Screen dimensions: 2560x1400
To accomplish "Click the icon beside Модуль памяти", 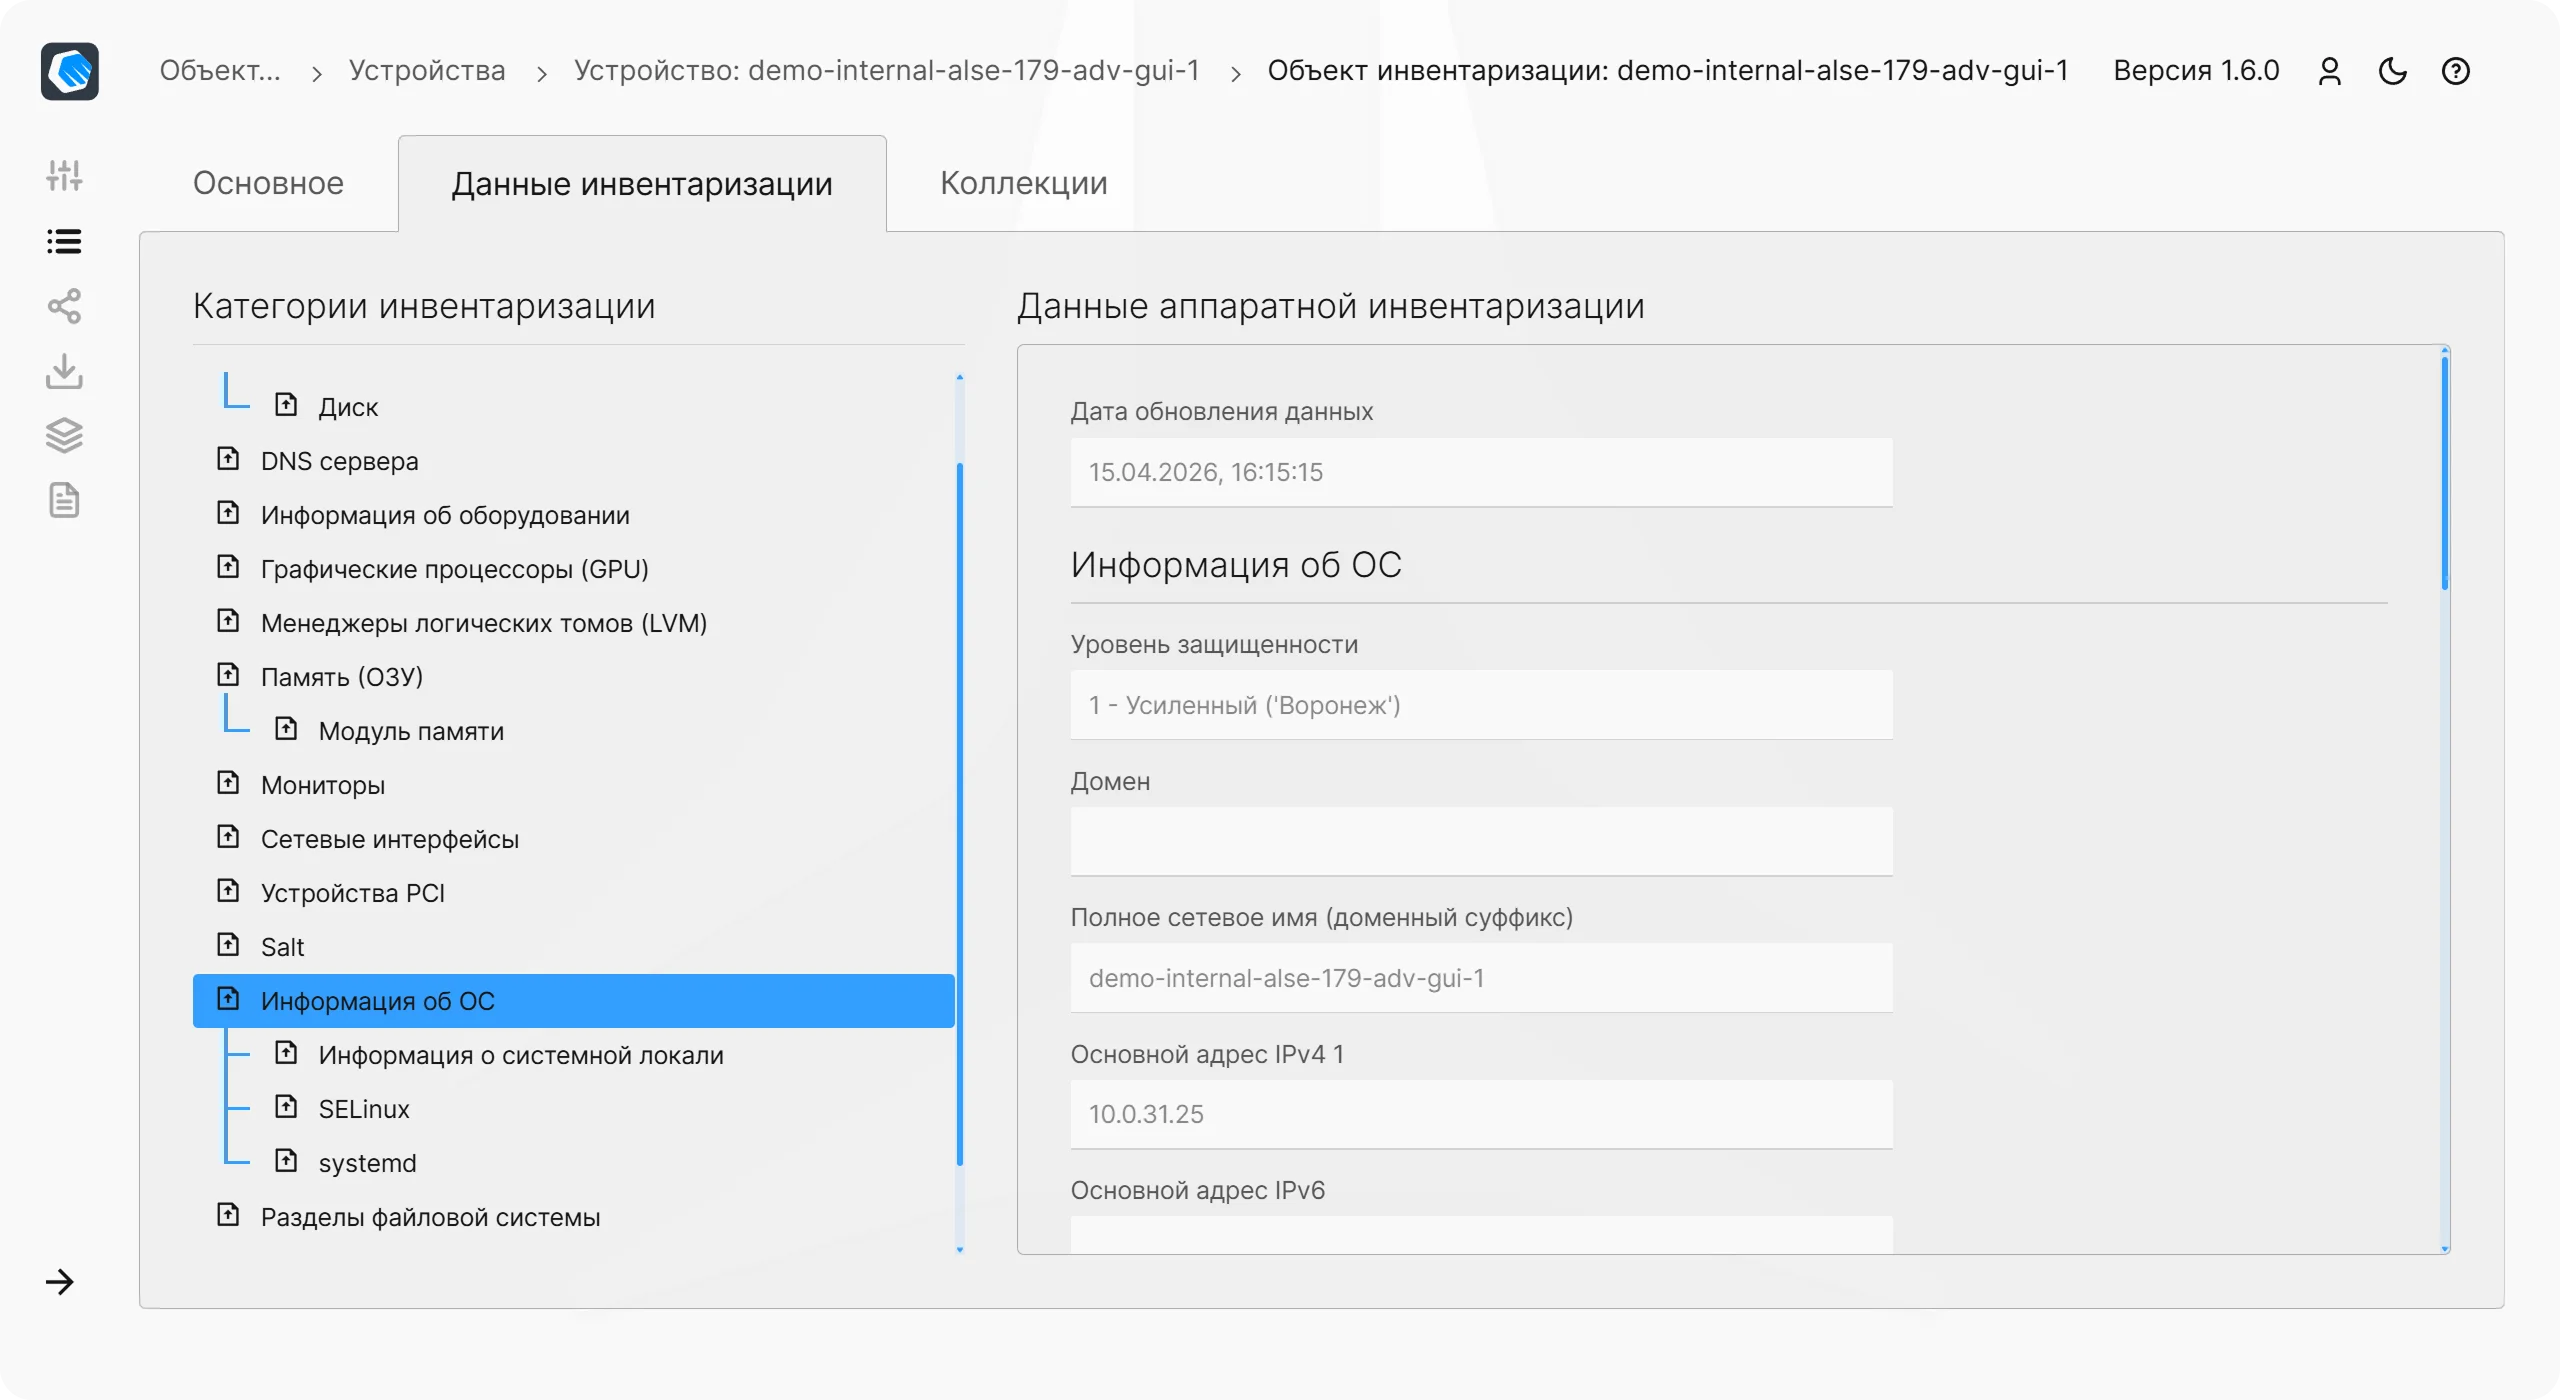I will [286, 729].
